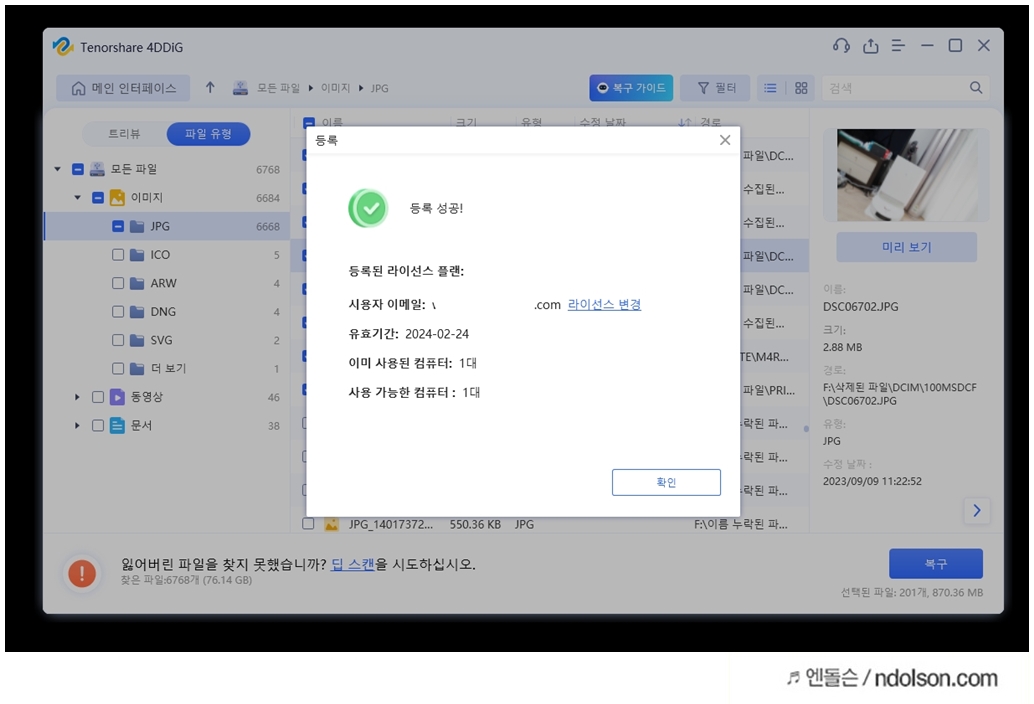
Task: Switch to list view icon
Action: [x=770, y=88]
